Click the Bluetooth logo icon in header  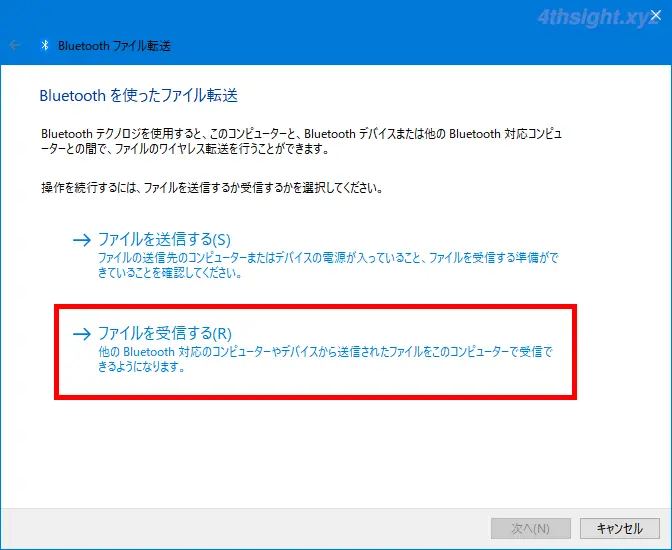tap(45, 45)
